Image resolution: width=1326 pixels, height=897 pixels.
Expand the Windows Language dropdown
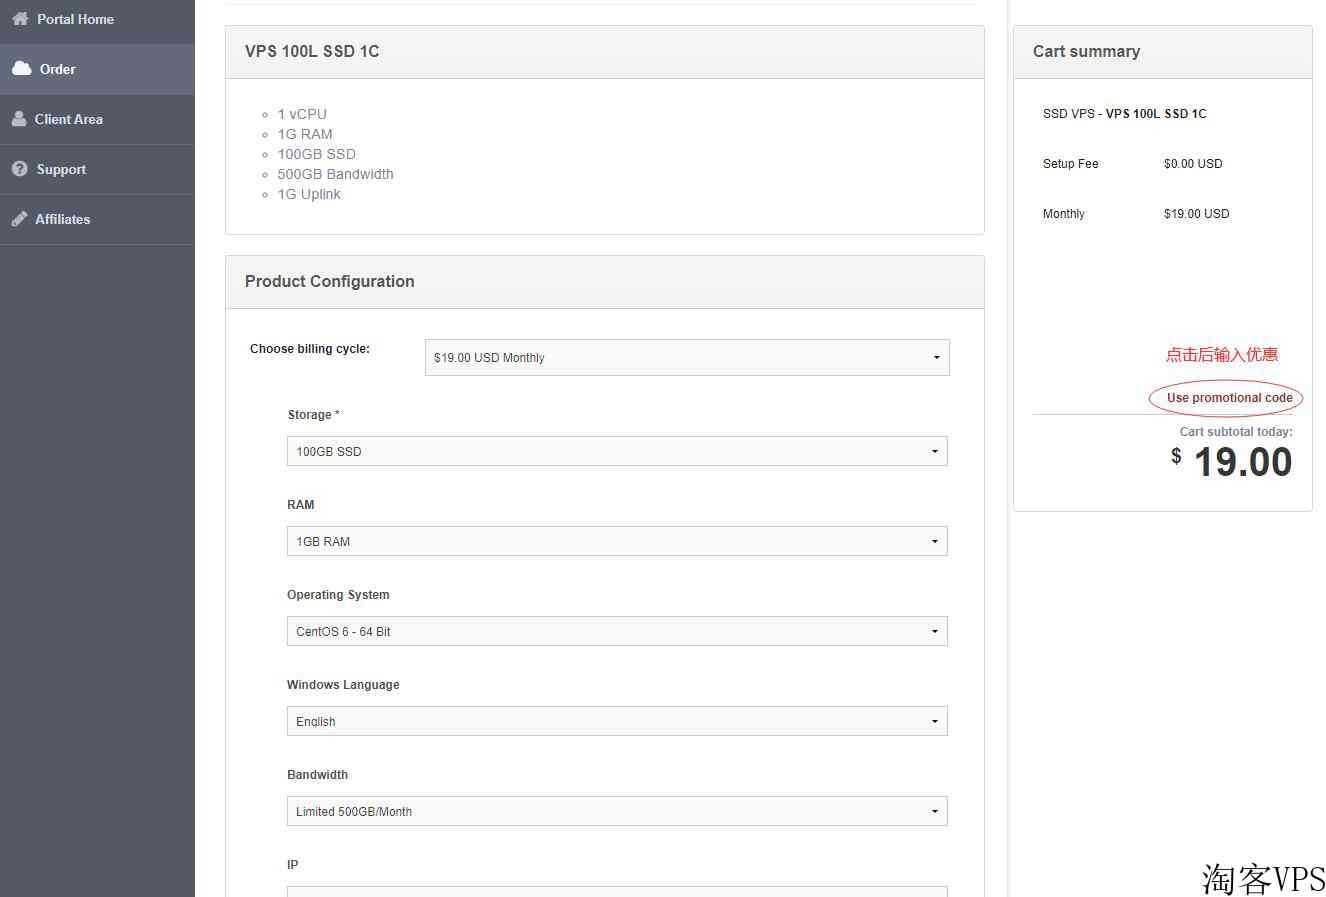point(617,722)
